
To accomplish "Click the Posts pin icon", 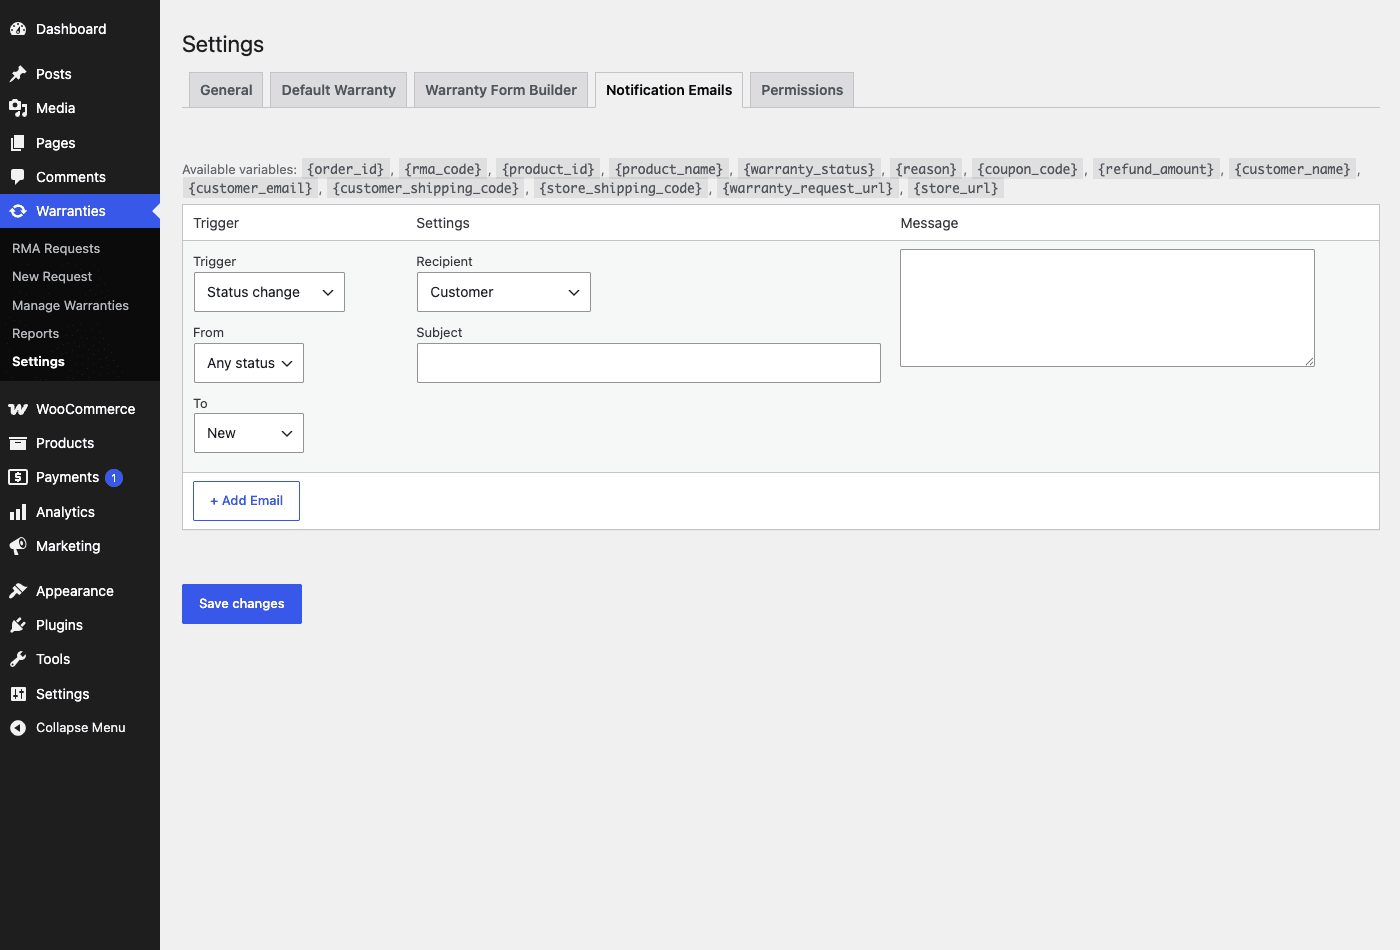I will [x=18, y=74].
